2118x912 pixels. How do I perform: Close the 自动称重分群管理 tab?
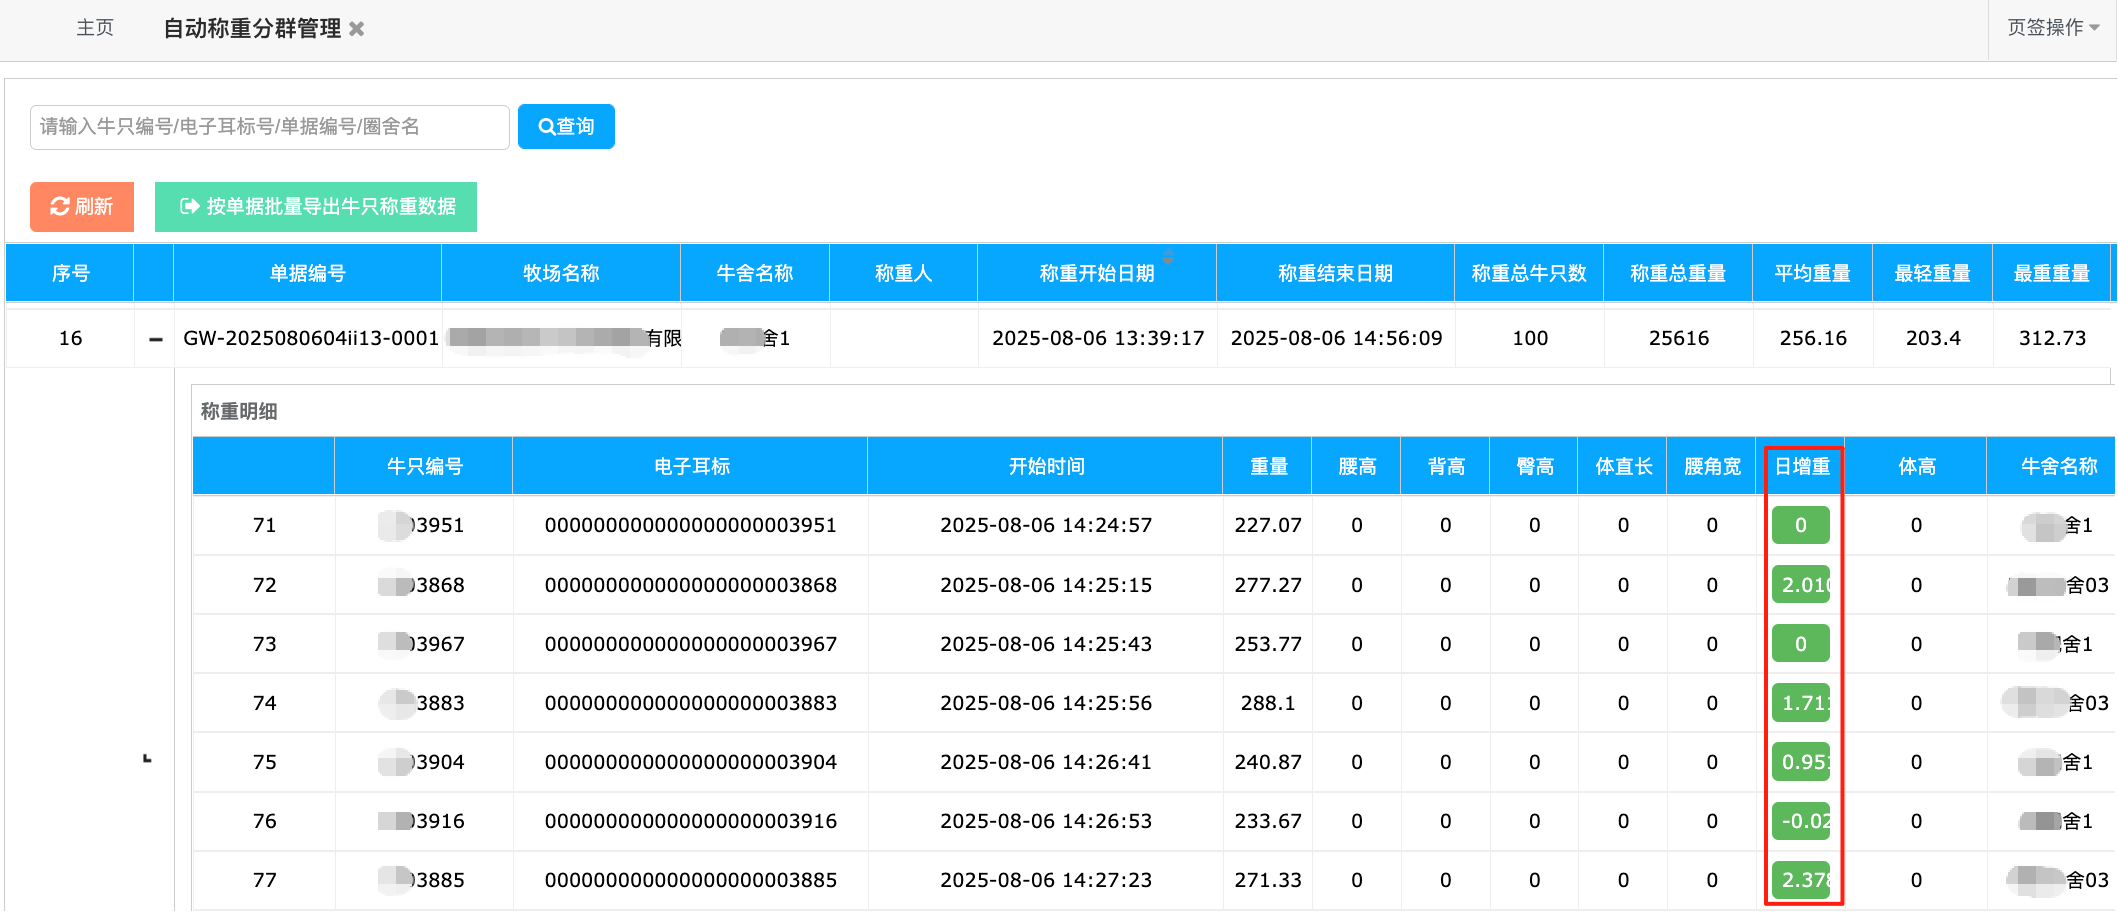point(356,29)
